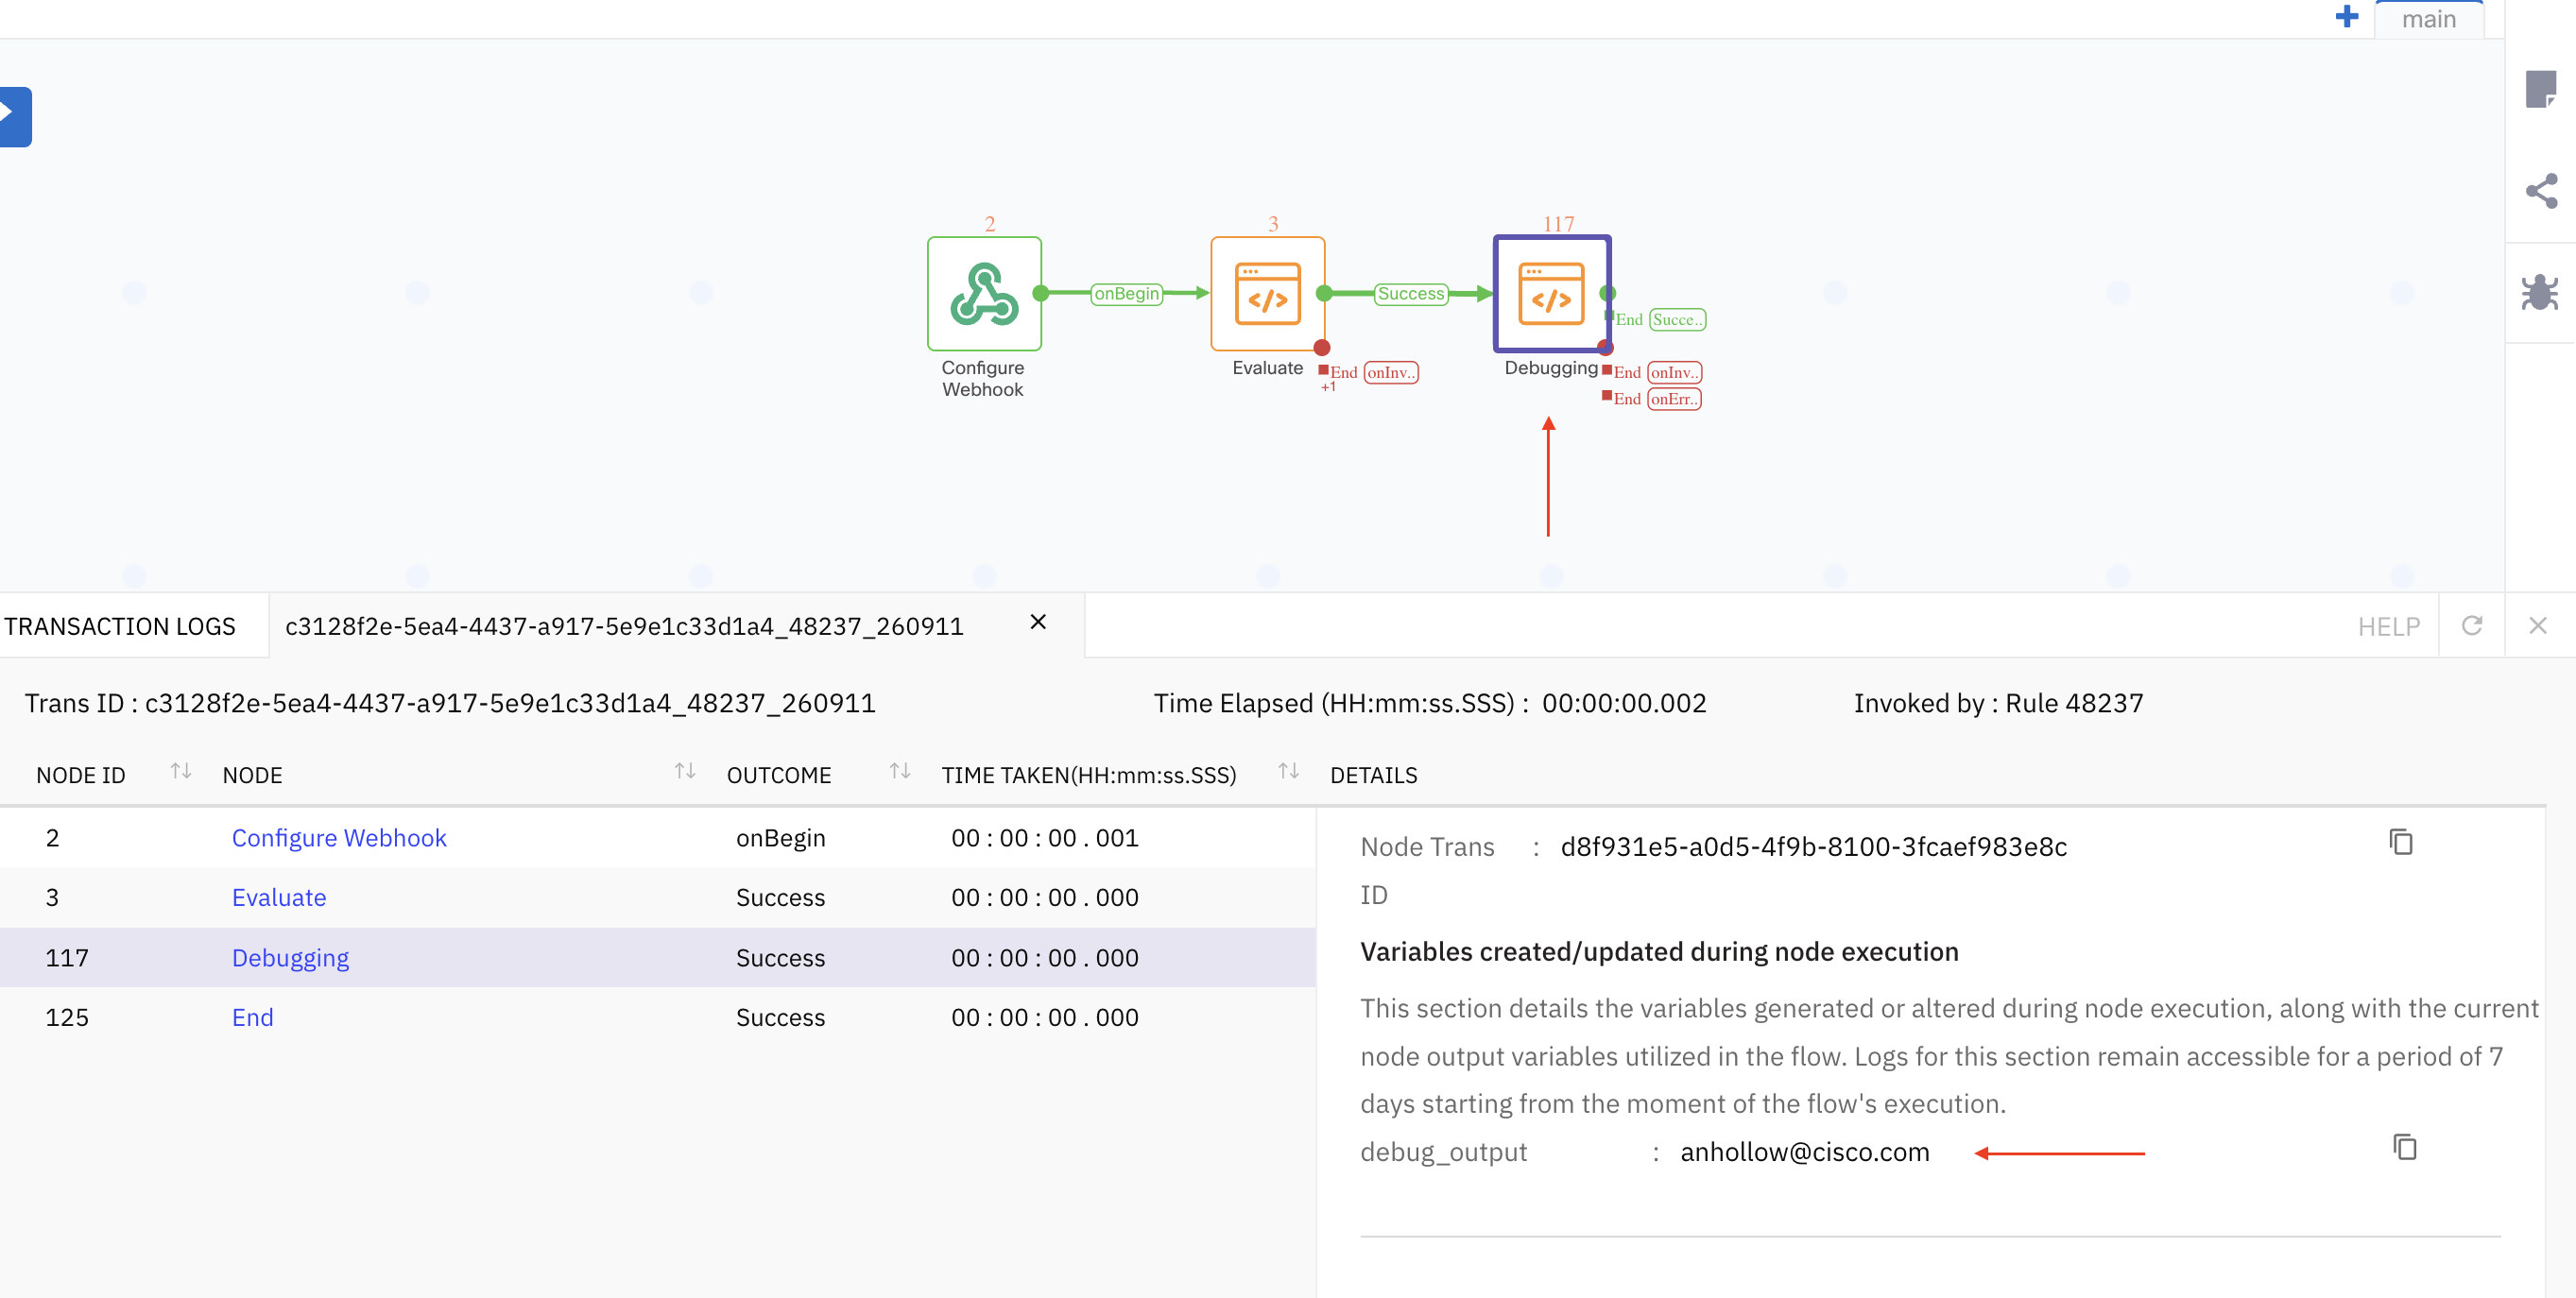2576x1298 pixels.
Task: Open the sticky note icon in the sidebar
Action: (2540, 90)
